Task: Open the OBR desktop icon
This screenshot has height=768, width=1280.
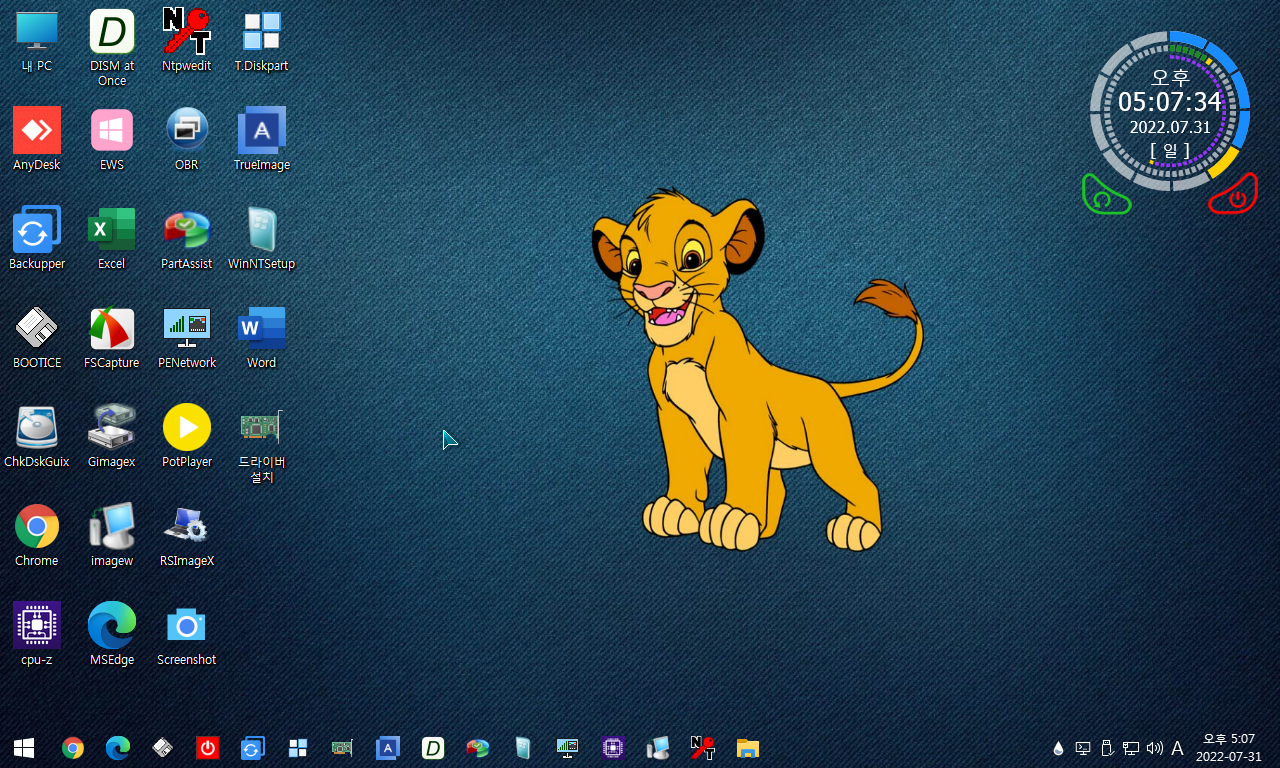Action: click(x=187, y=140)
